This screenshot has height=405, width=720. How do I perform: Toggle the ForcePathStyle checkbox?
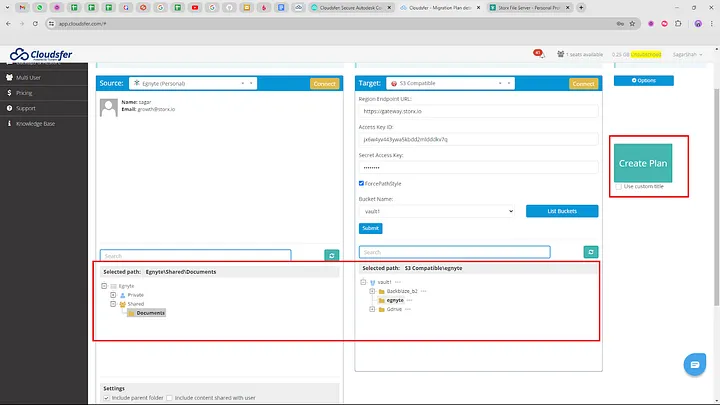361,183
